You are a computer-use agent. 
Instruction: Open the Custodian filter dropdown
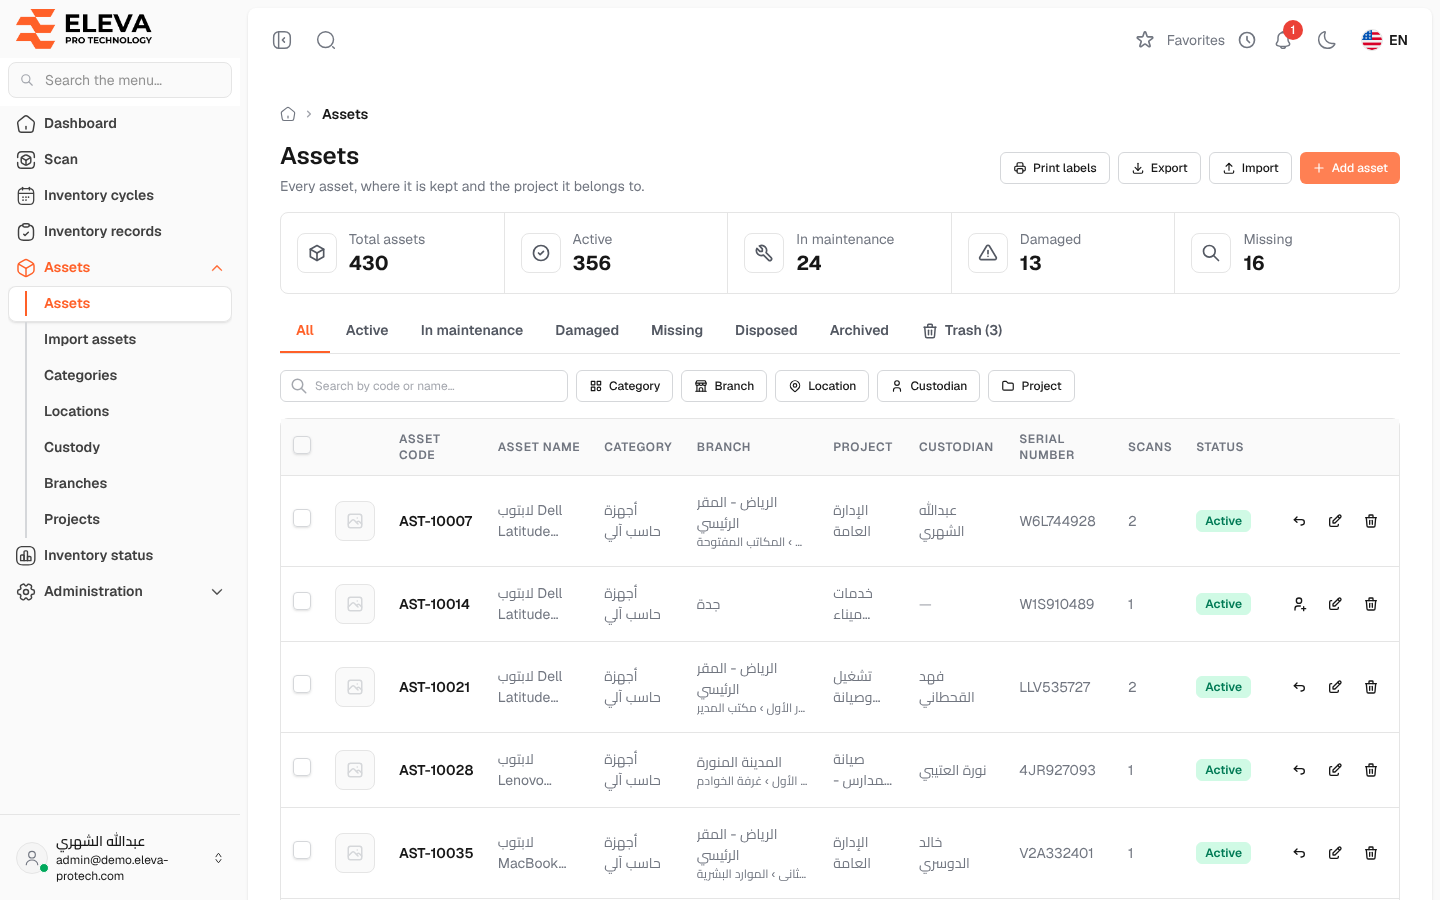(x=928, y=386)
